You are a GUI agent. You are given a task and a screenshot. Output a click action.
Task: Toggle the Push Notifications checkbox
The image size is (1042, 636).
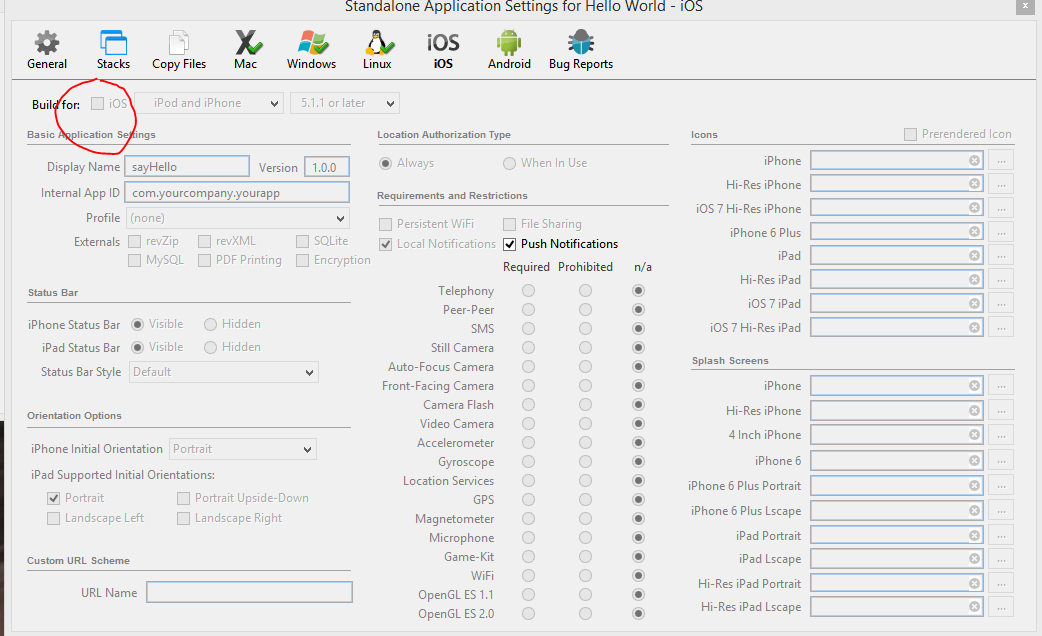pyautogui.click(x=510, y=244)
